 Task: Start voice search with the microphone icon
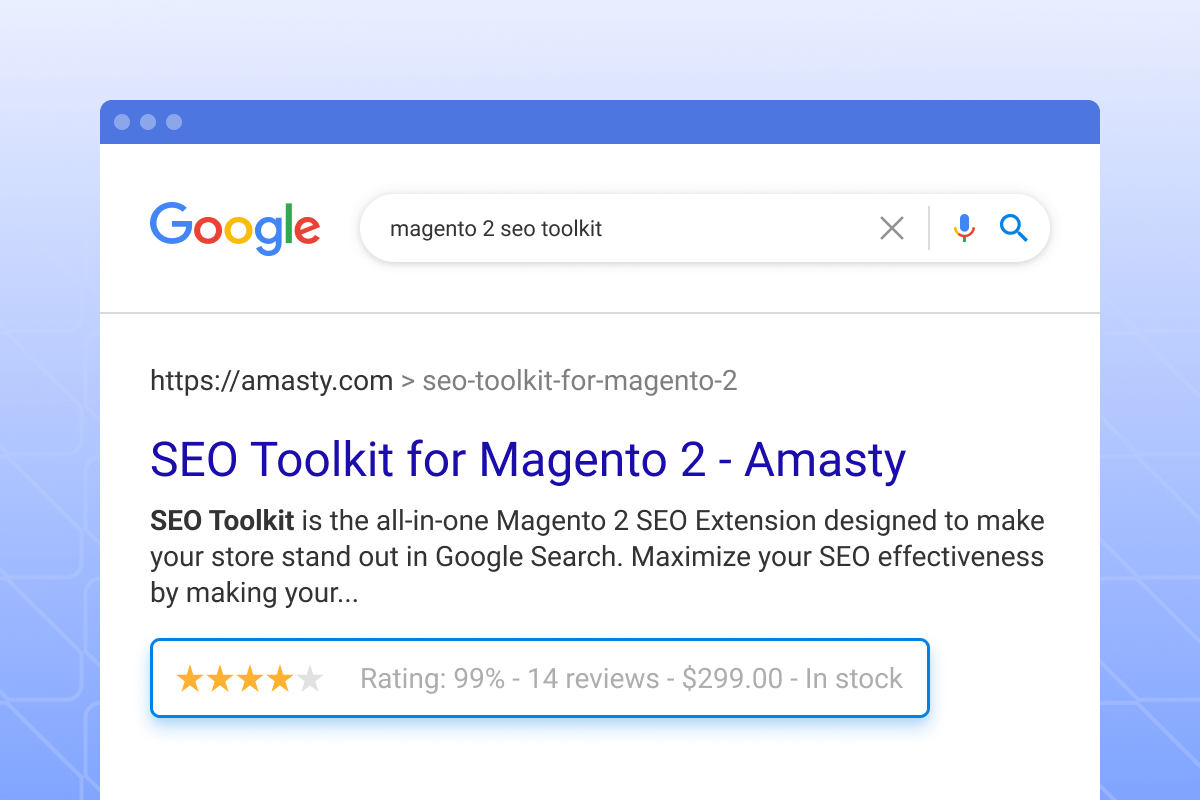point(963,228)
